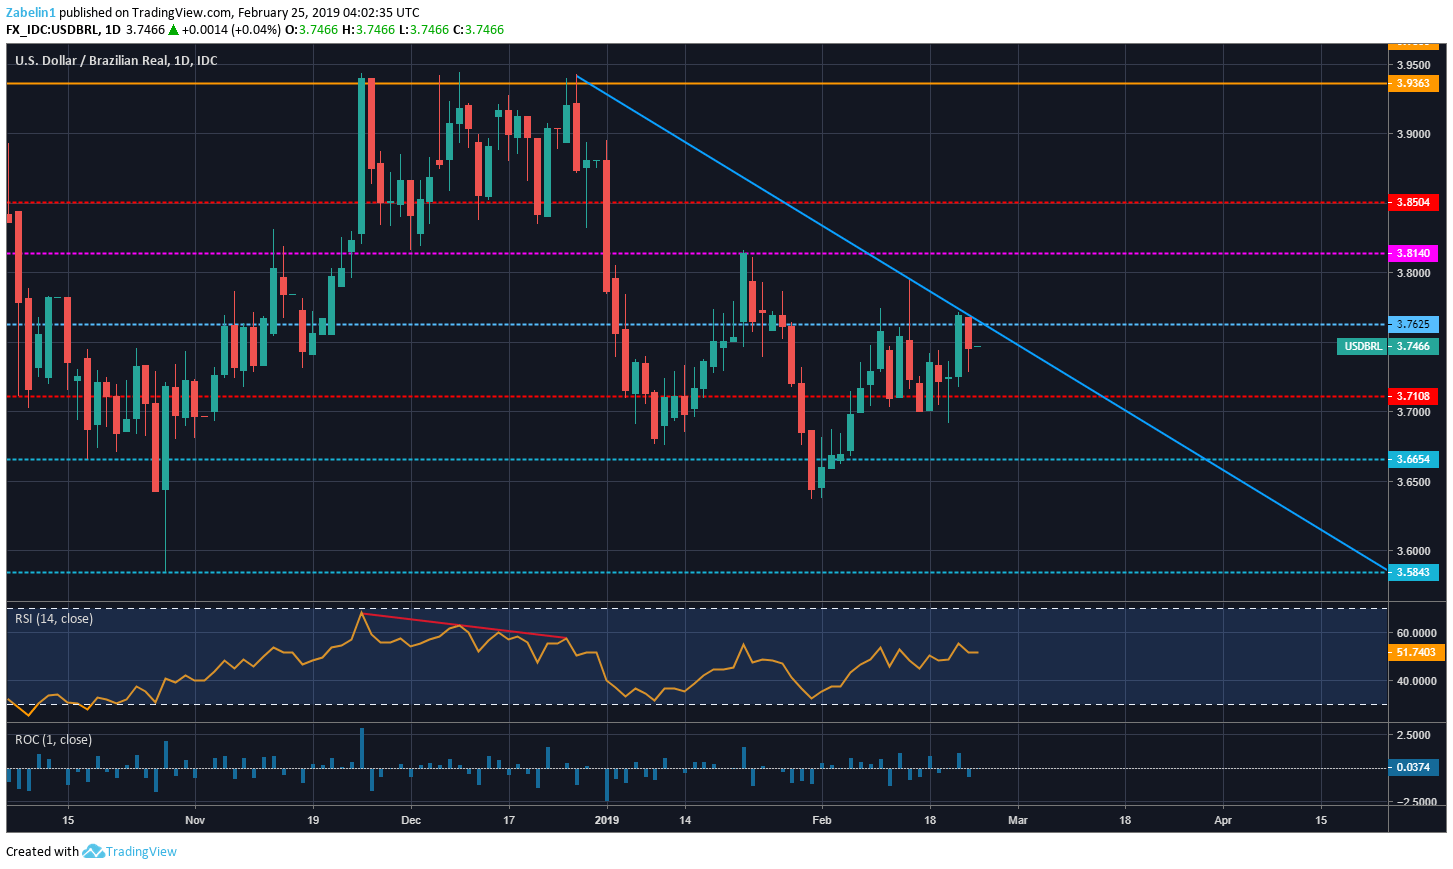Select the 3.6654 blue price label
Viewport: 1453px width, 869px height.
(1413, 459)
